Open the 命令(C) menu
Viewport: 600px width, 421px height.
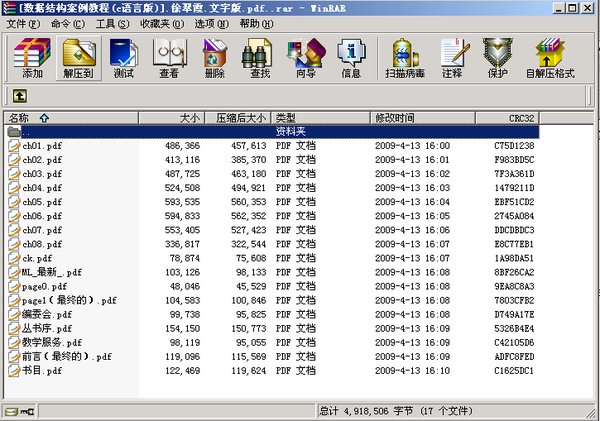68,24
